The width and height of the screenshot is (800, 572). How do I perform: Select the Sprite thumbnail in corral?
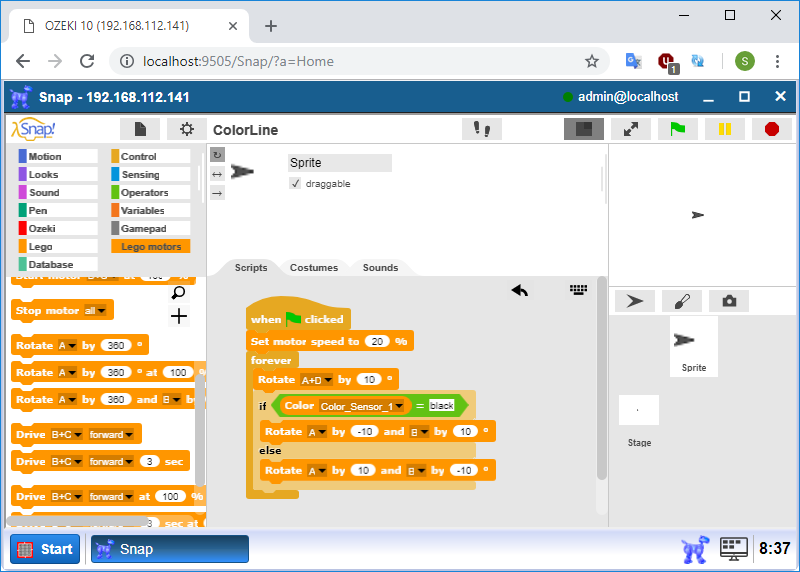pyautogui.click(x=693, y=346)
